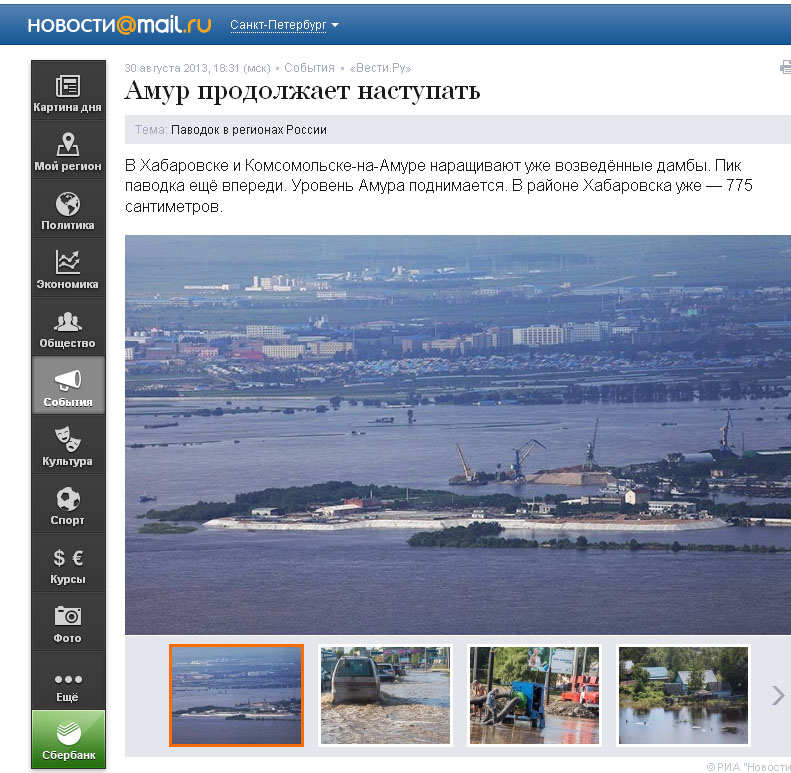The image size is (791, 773).
Task: Follow the Вести.Ру source link
Action: coord(378,68)
